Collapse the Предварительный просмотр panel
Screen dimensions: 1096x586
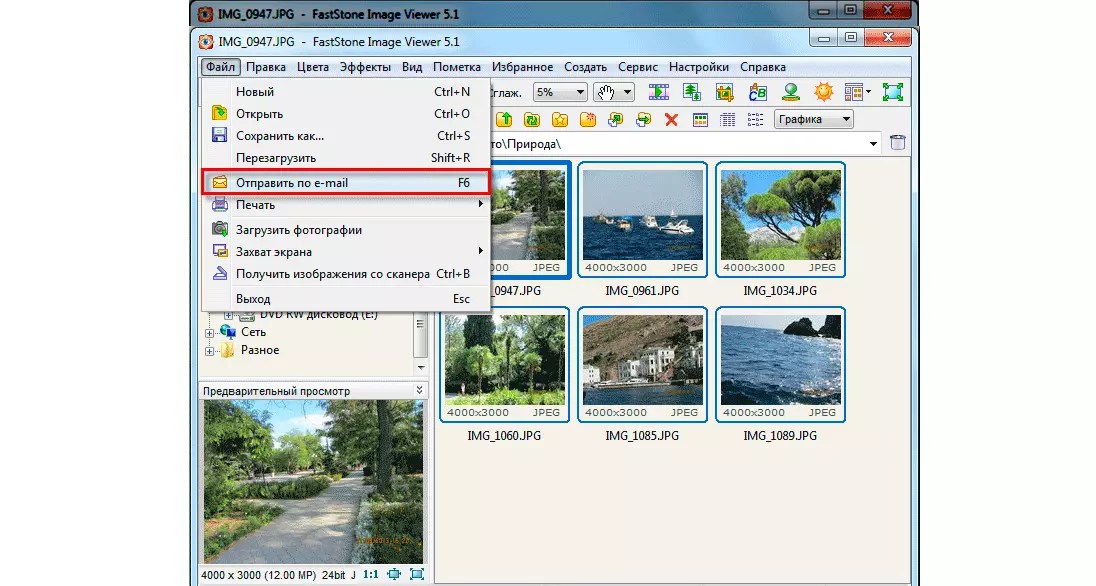pyautogui.click(x=420, y=390)
